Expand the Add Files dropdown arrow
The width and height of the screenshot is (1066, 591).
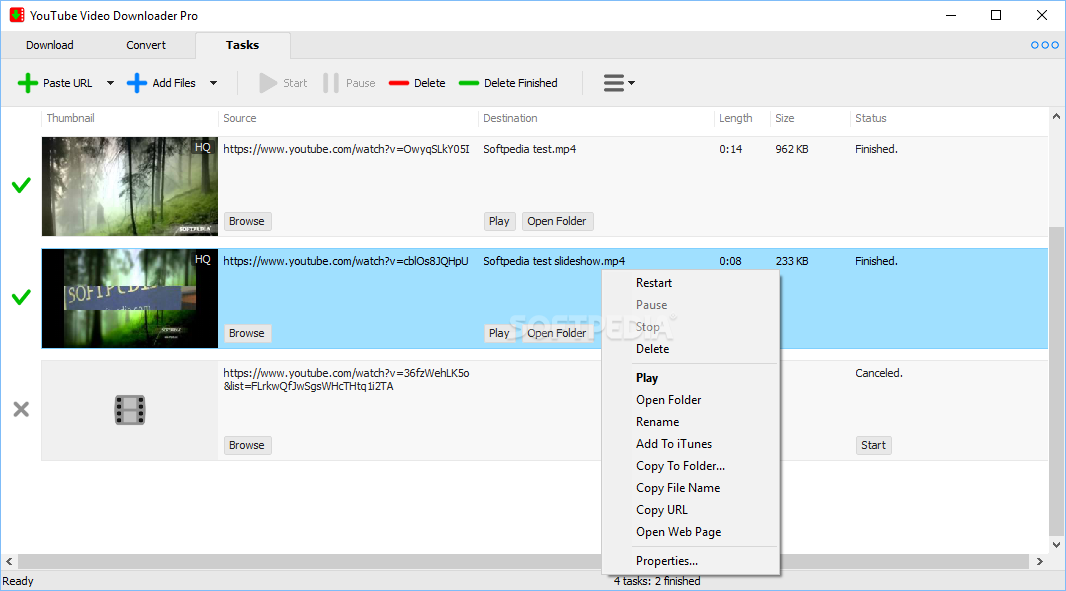213,83
